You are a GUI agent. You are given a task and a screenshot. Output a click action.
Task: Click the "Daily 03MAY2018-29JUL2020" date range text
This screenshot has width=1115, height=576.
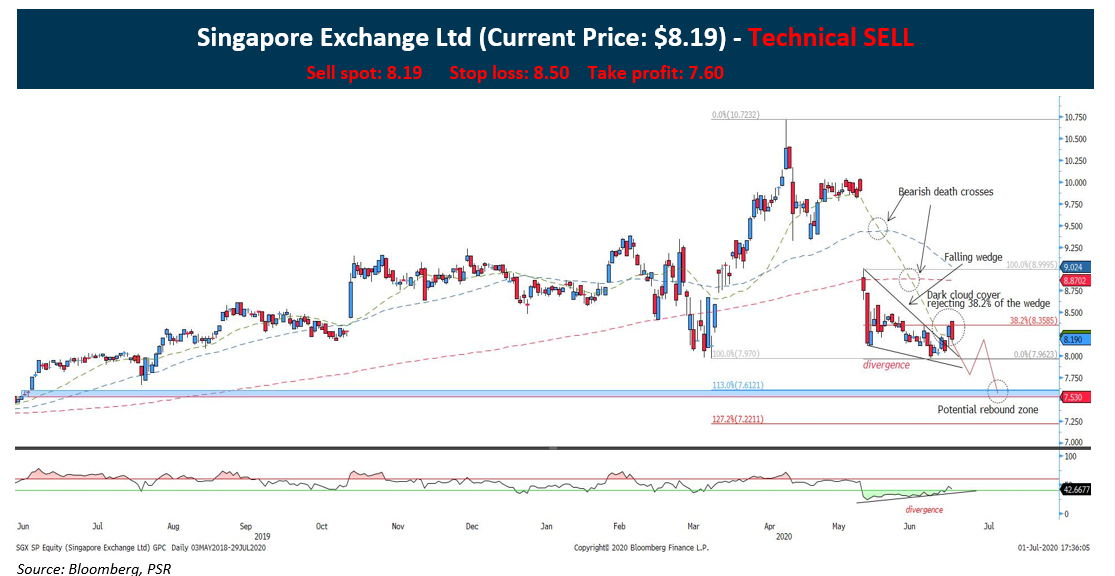[x=220, y=548]
